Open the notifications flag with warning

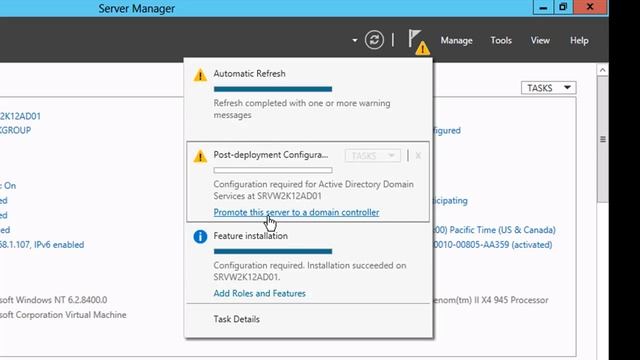pos(419,42)
